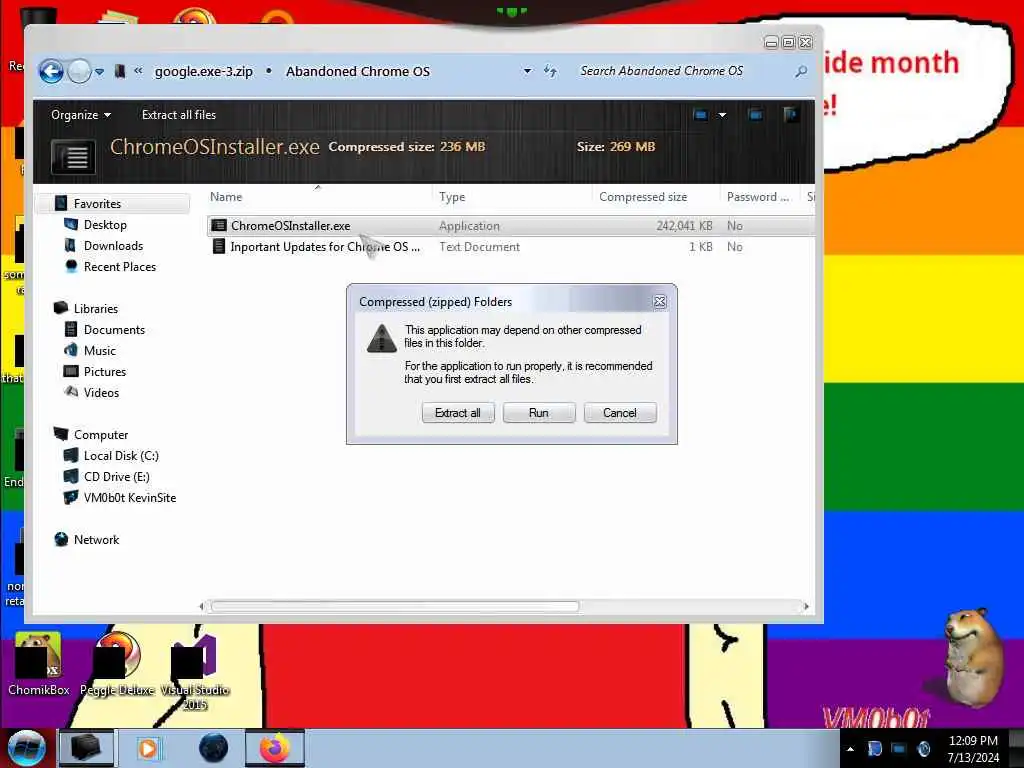Click the text document file icon

pos(219,247)
